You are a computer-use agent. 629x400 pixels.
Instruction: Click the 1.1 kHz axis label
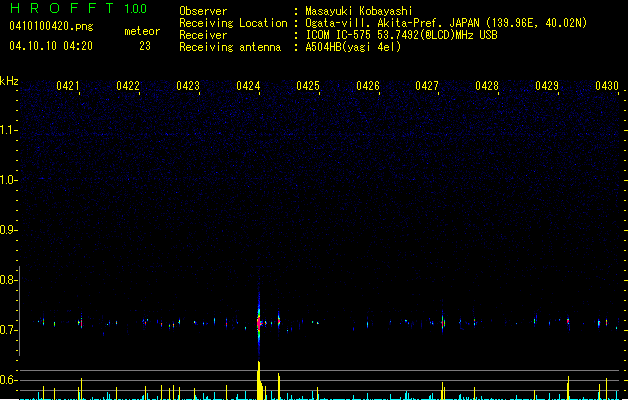(8, 130)
